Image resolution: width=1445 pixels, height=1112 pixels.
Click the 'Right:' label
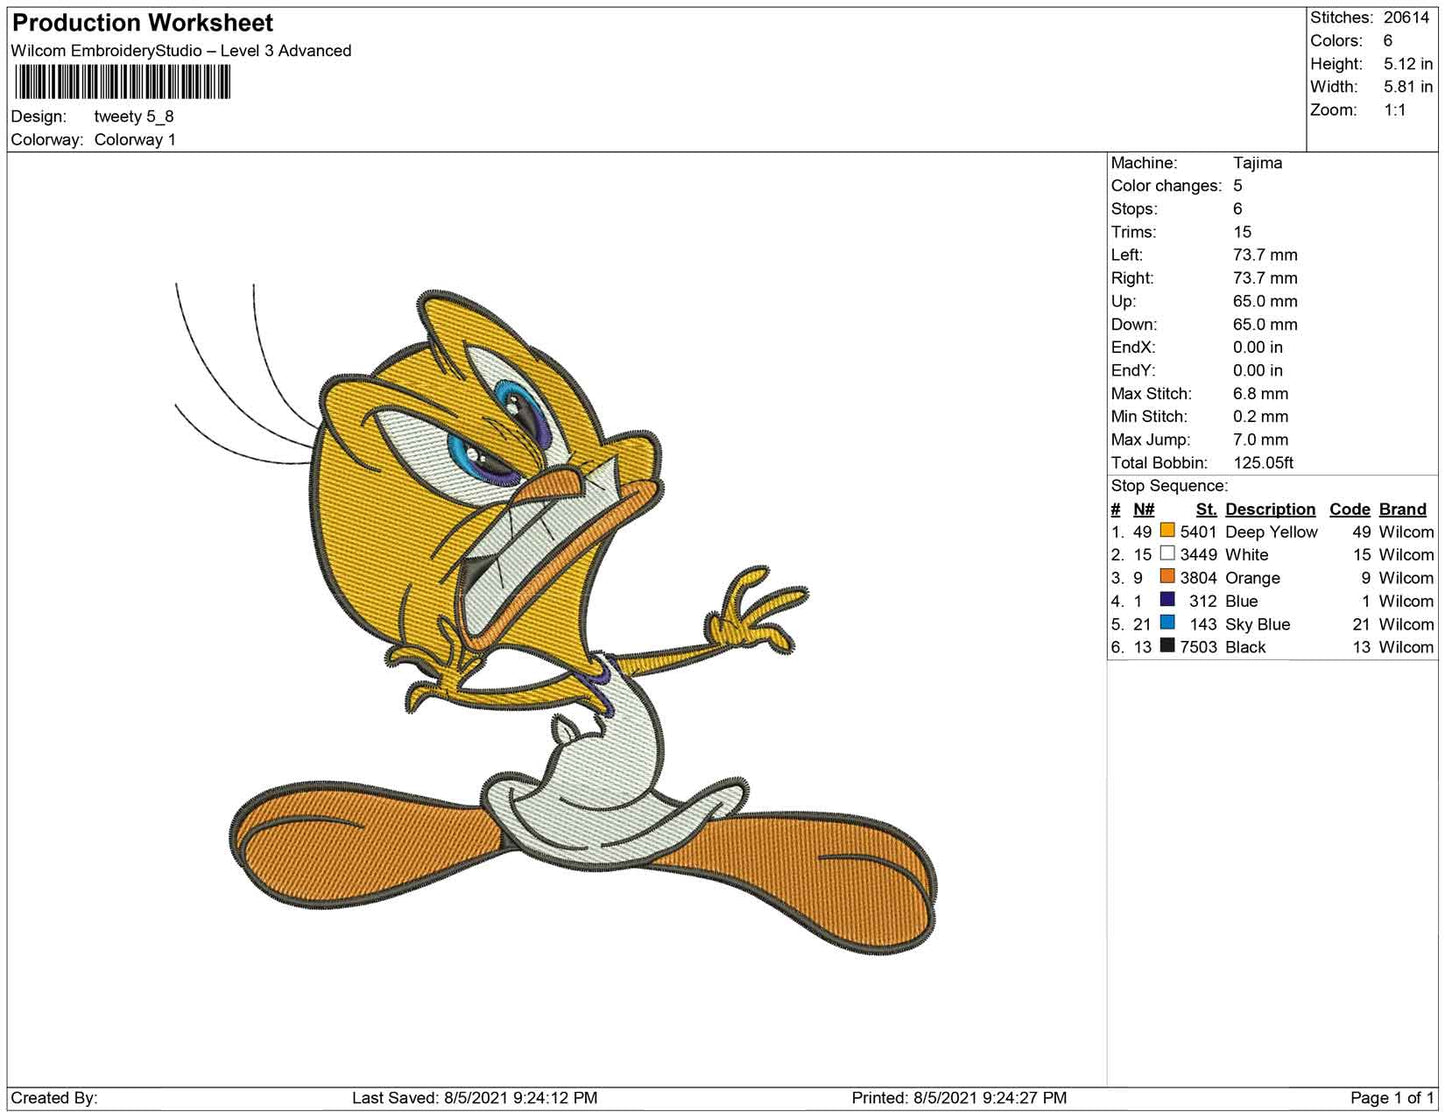pyautogui.click(x=1132, y=278)
